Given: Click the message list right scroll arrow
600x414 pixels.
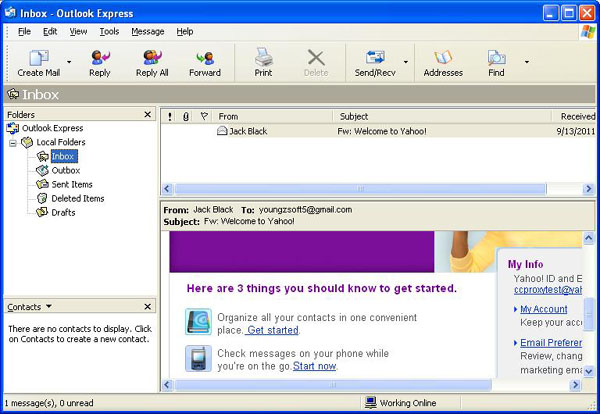Looking at the screenshot, I should coord(589,189).
